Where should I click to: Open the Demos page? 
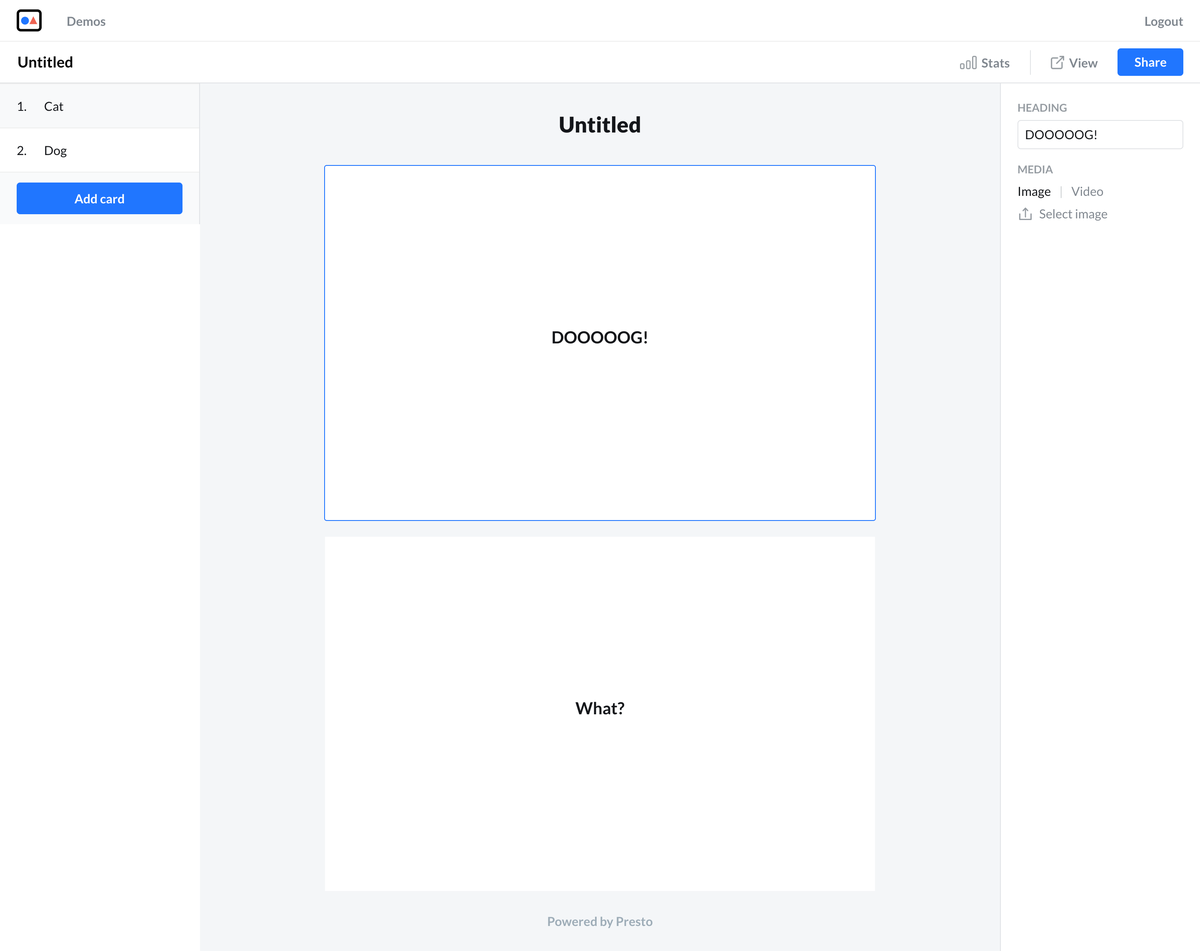coord(86,21)
